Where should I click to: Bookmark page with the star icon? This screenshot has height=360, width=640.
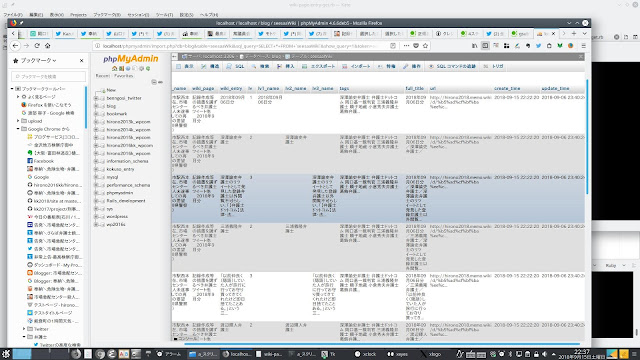click(425, 46)
